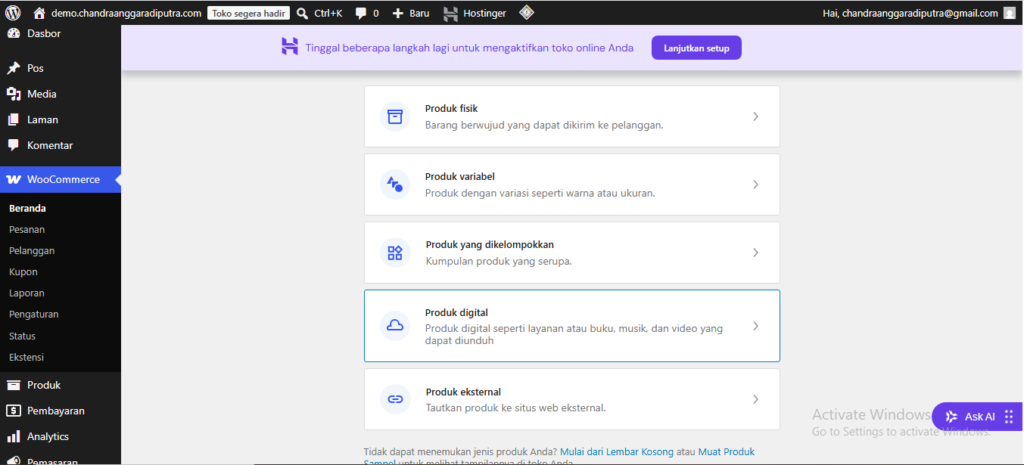Viewport: 1024px width, 465px height.
Task: Click the Hostinger logo in the purple banner
Action: [289, 46]
